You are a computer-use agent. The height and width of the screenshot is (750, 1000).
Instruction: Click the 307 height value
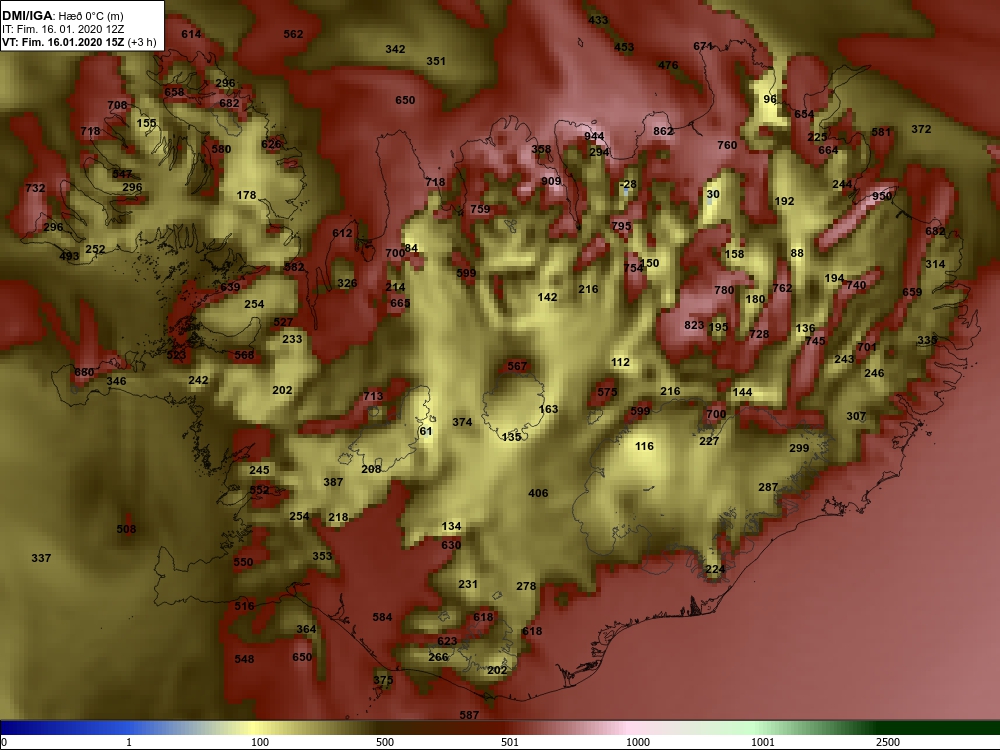coord(856,416)
